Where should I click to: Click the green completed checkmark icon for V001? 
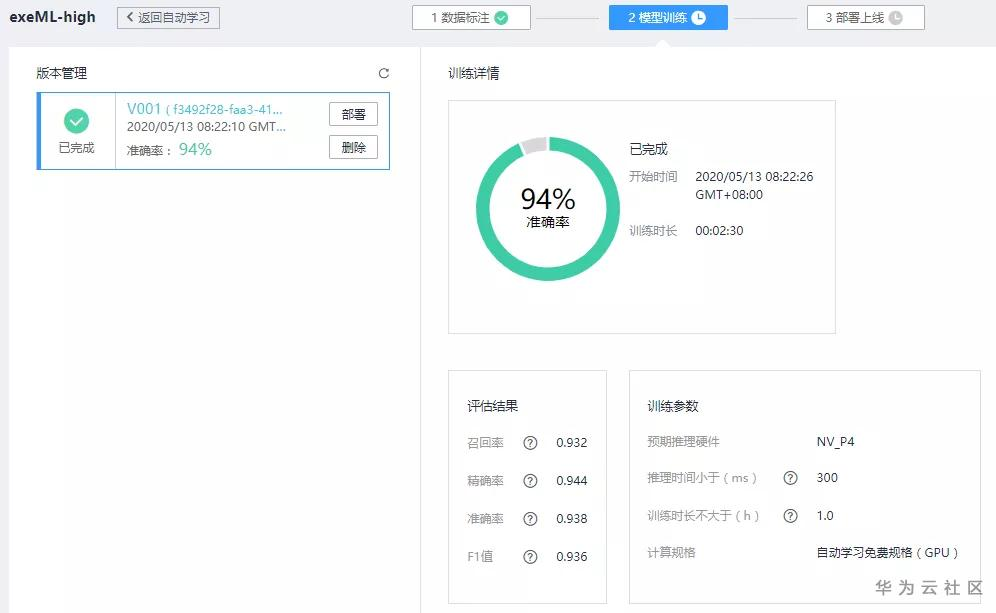(x=76, y=121)
